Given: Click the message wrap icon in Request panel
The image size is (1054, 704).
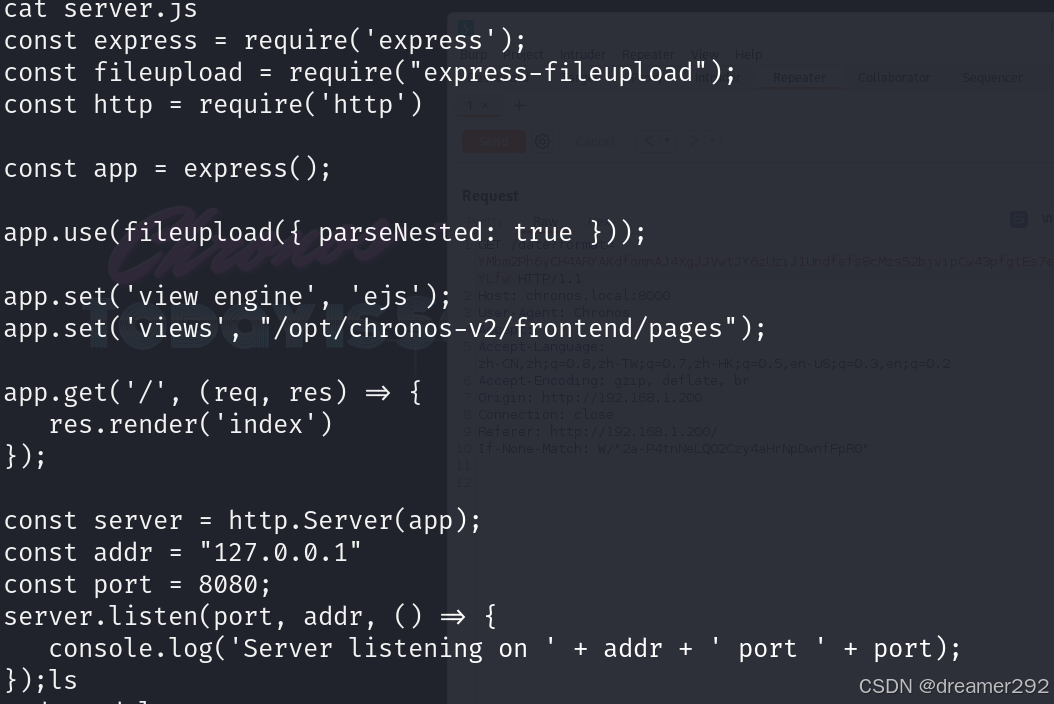Looking at the screenshot, I should 1018,219.
